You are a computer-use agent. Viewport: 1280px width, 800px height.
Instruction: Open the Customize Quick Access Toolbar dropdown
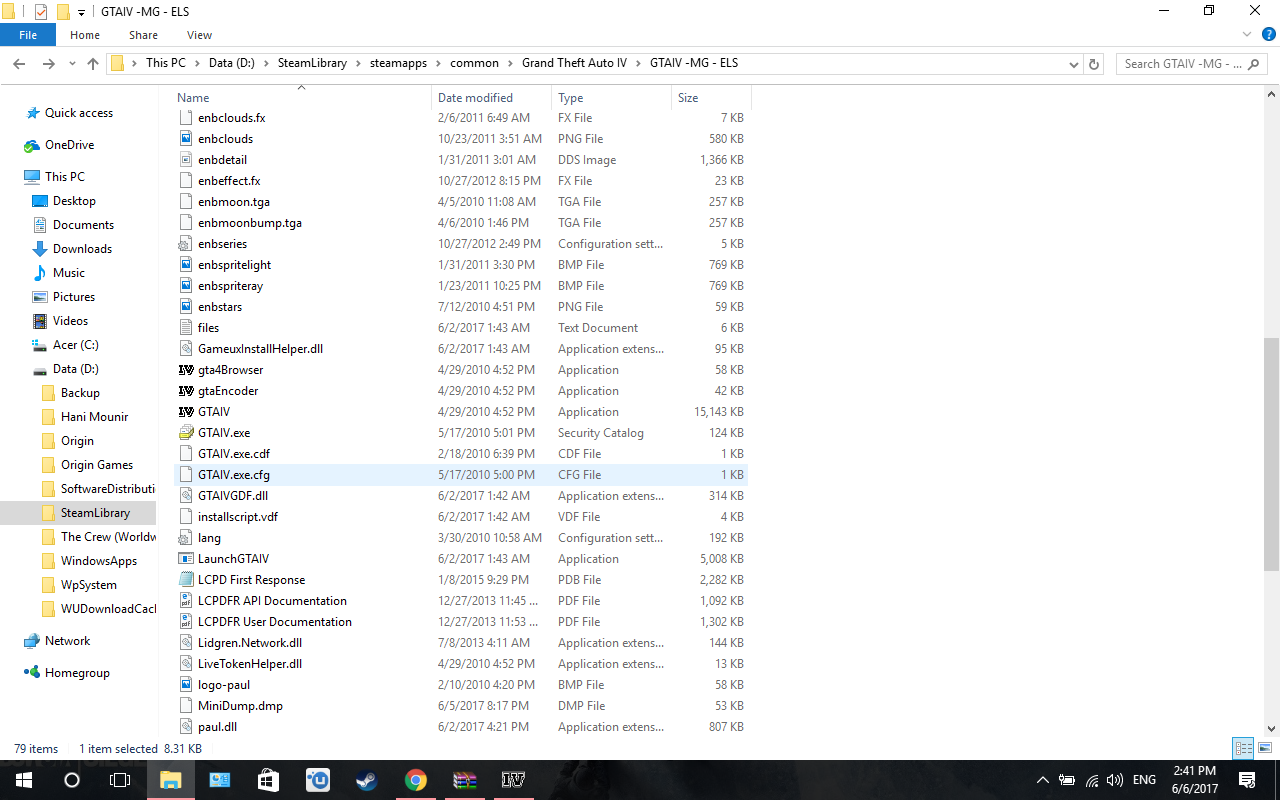81,12
